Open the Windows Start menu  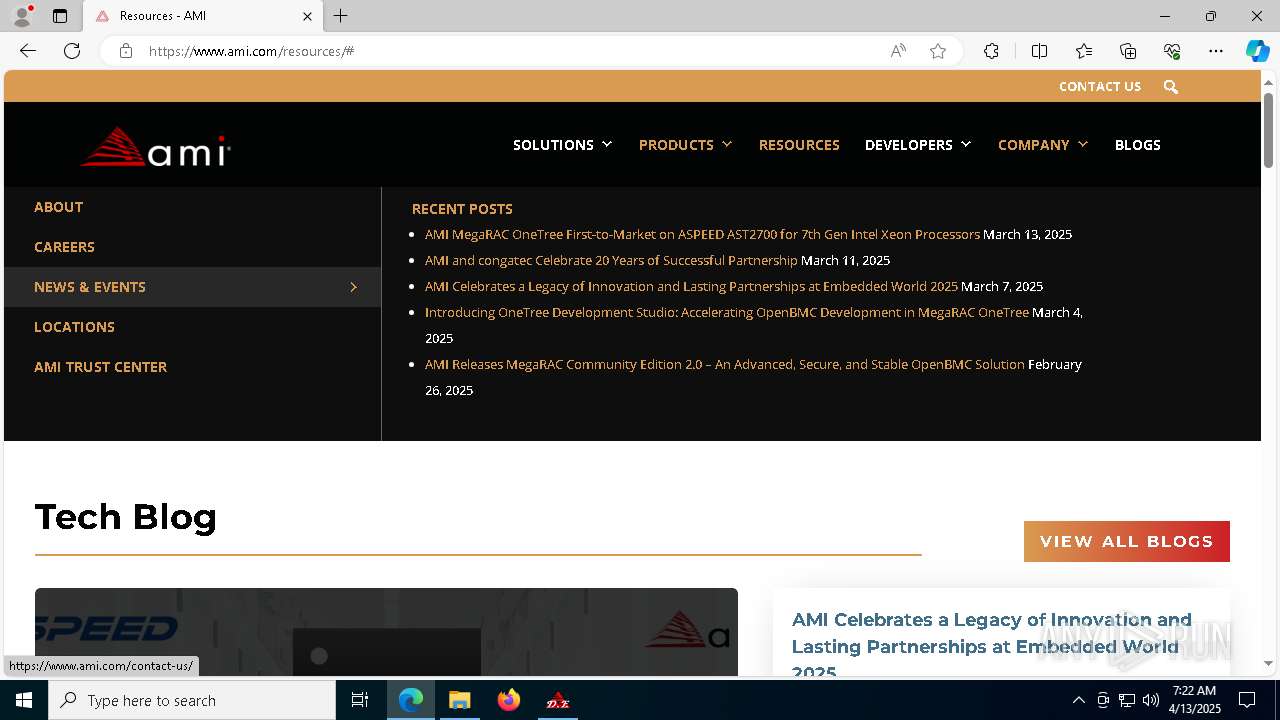[x=24, y=700]
